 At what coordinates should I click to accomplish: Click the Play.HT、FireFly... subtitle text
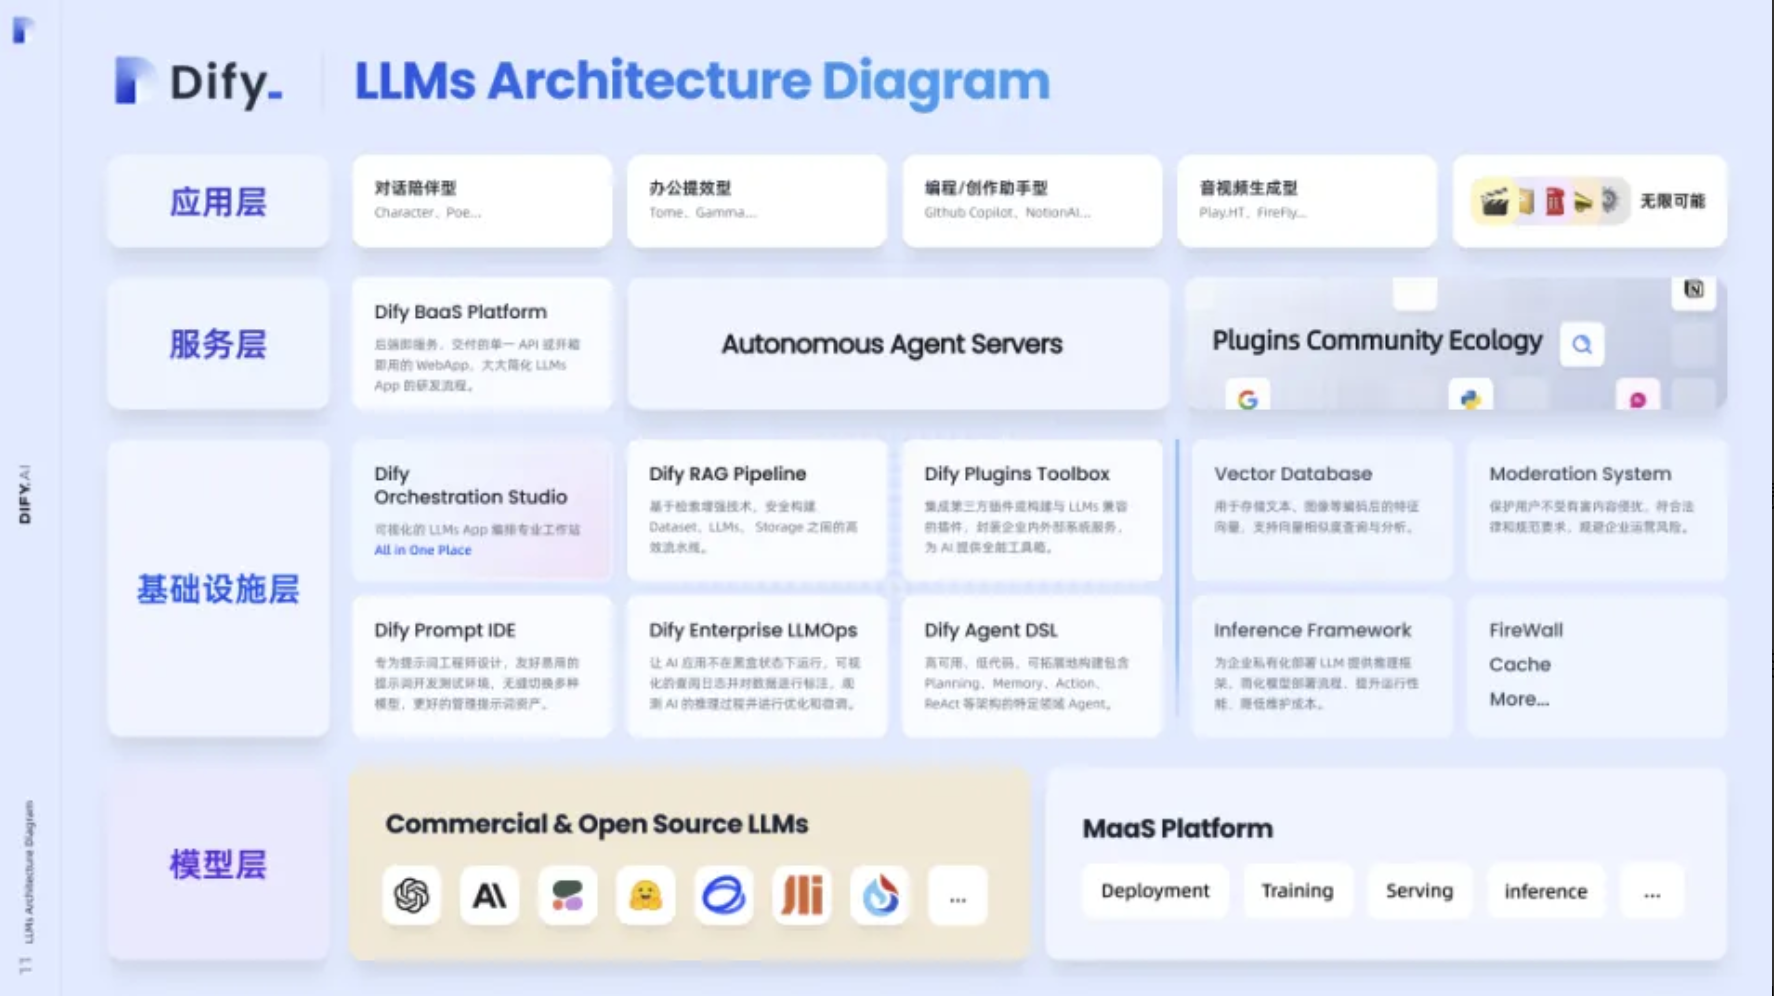point(1252,213)
